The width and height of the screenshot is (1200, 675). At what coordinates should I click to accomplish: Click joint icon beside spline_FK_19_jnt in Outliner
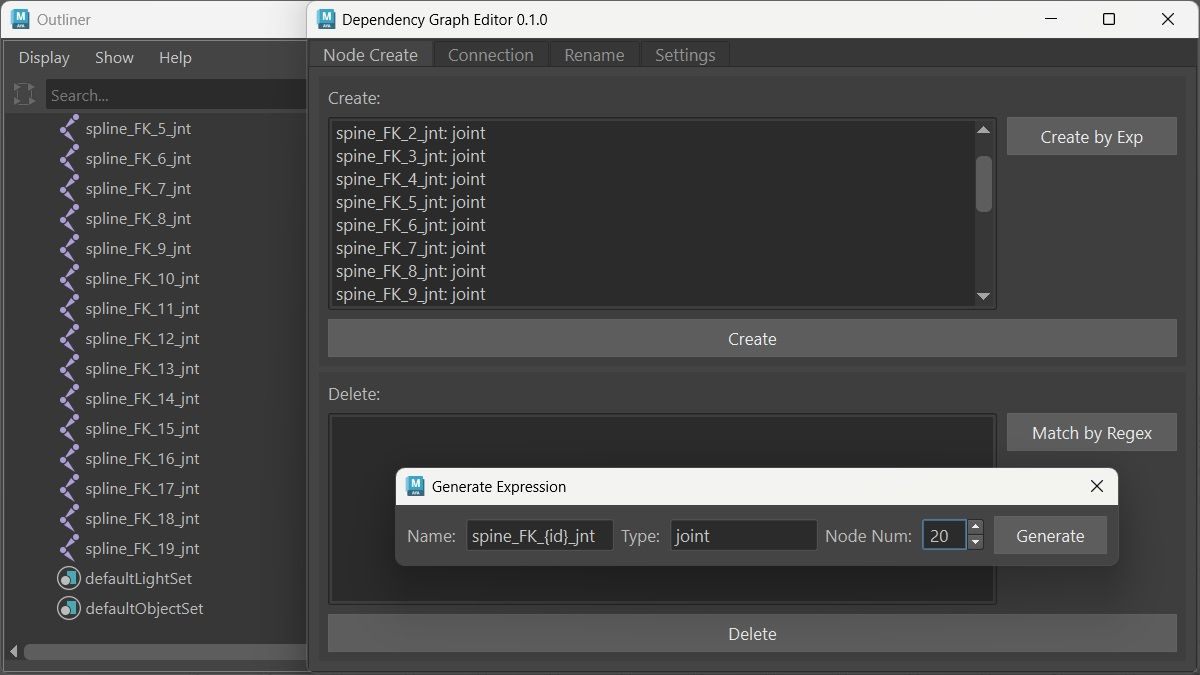[x=69, y=548]
